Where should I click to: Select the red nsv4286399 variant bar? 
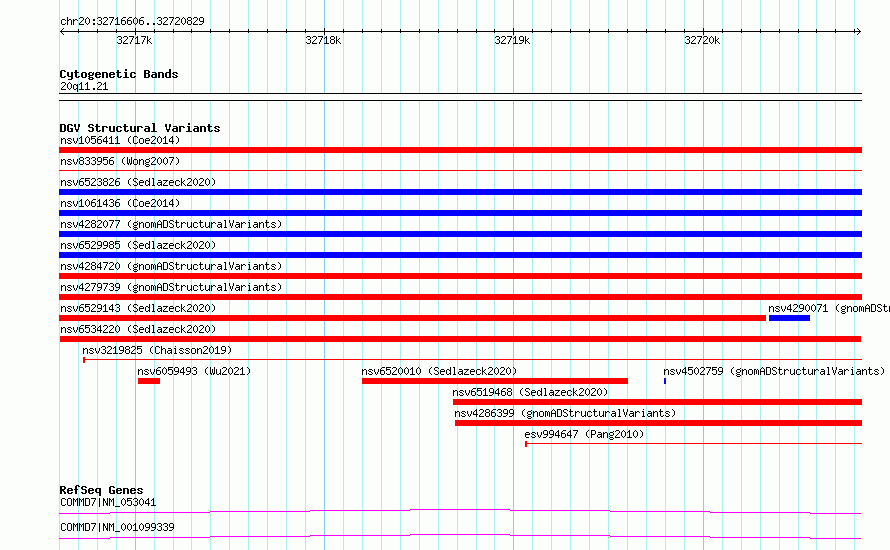coord(658,423)
